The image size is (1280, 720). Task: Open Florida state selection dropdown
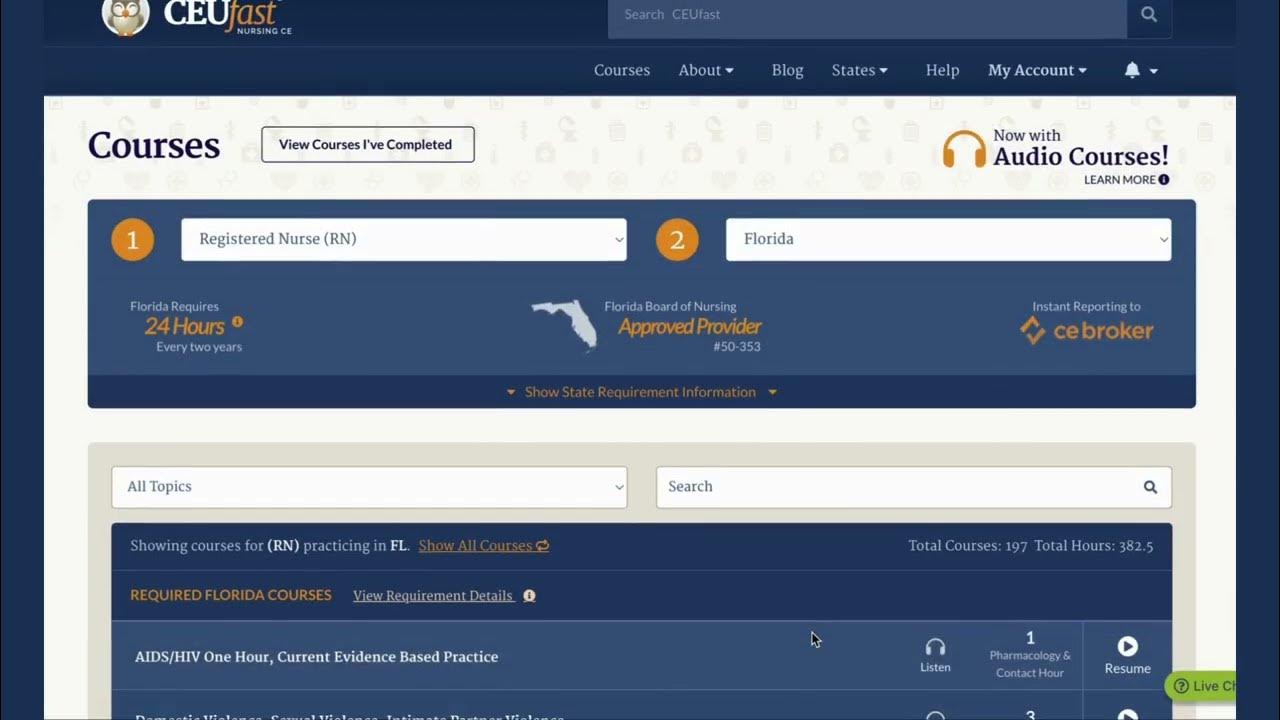pyautogui.click(x=948, y=240)
